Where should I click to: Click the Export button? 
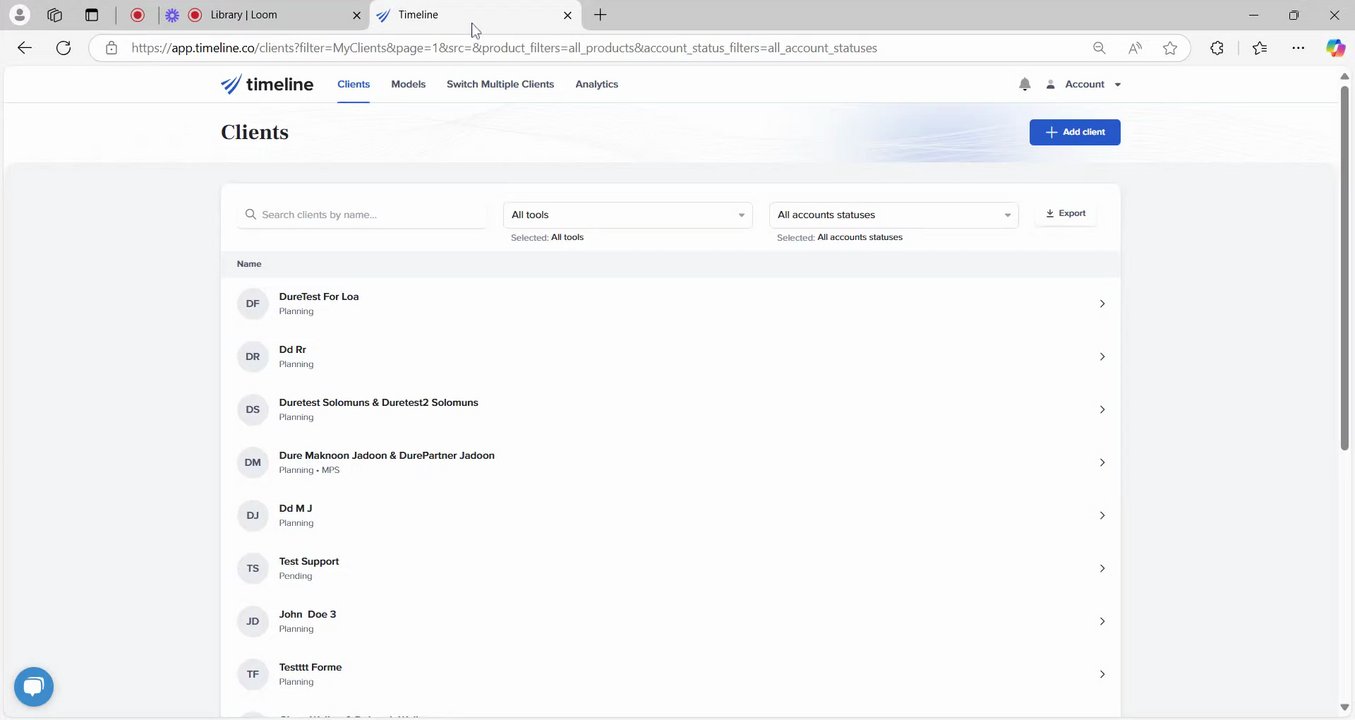pos(1065,213)
